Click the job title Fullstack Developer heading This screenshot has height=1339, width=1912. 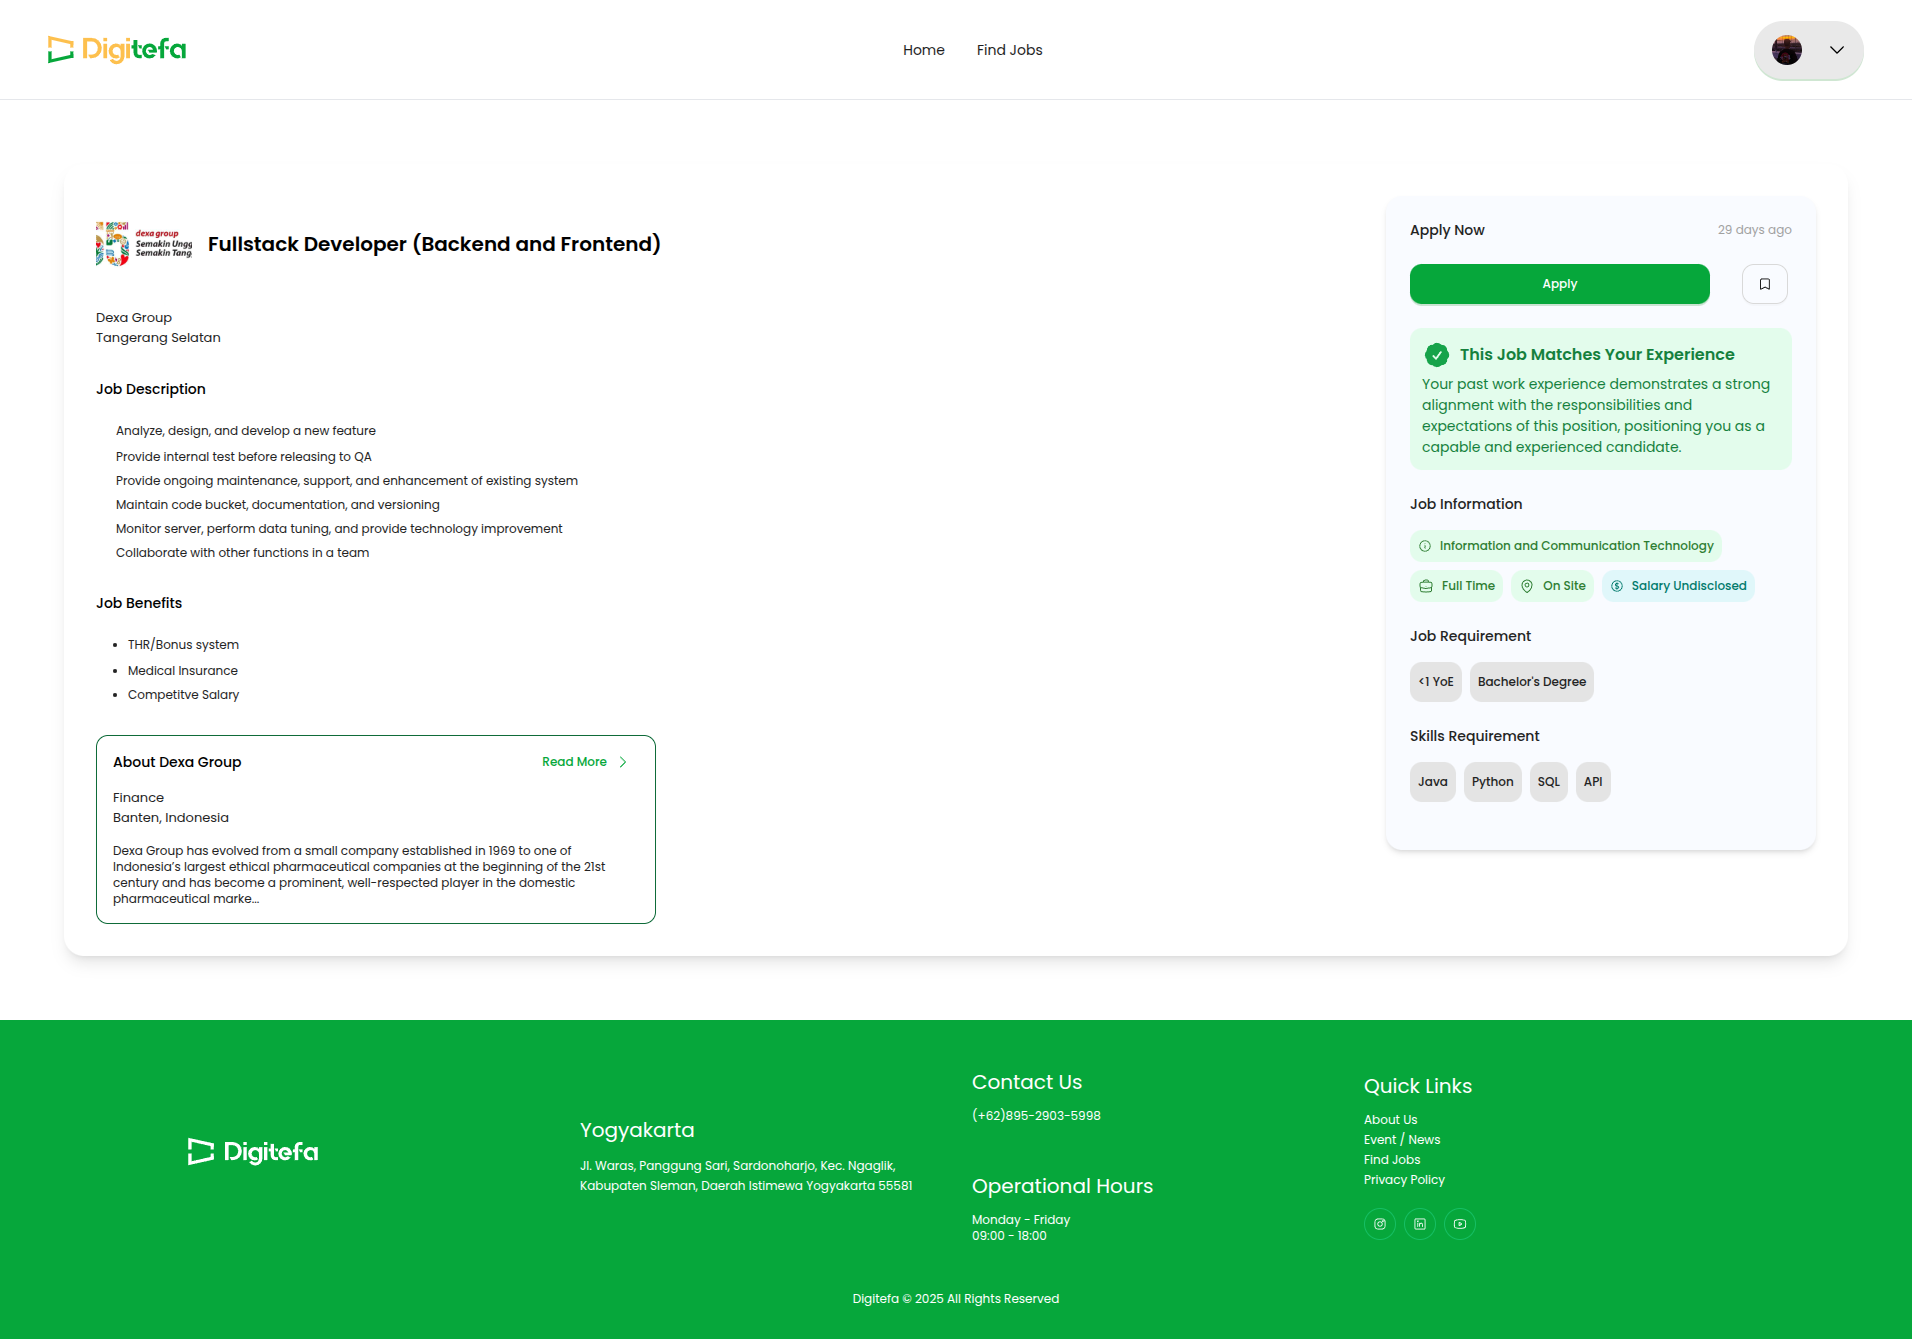[x=434, y=244]
